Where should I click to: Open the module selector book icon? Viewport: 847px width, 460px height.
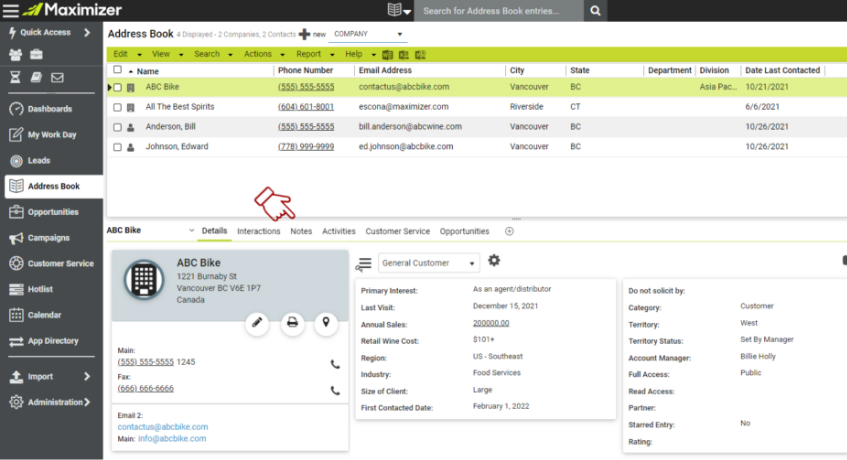click(399, 10)
